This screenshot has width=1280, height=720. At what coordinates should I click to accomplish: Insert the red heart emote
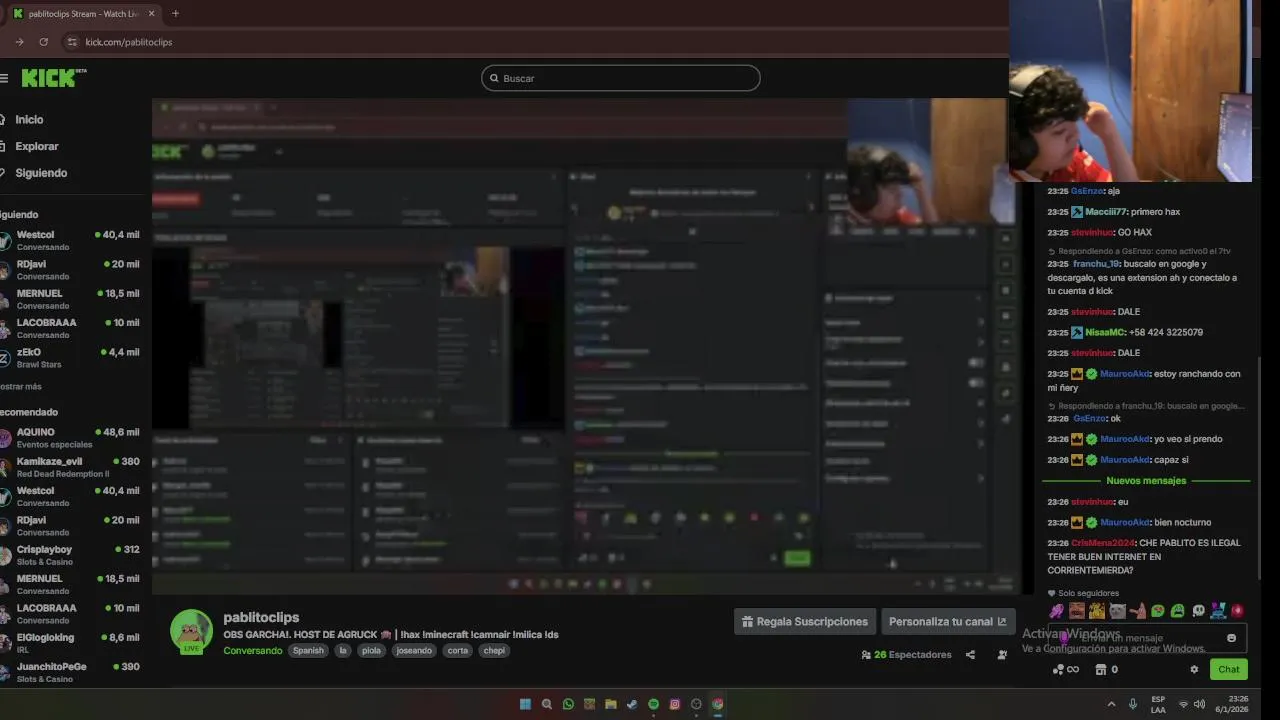click(1238, 611)
